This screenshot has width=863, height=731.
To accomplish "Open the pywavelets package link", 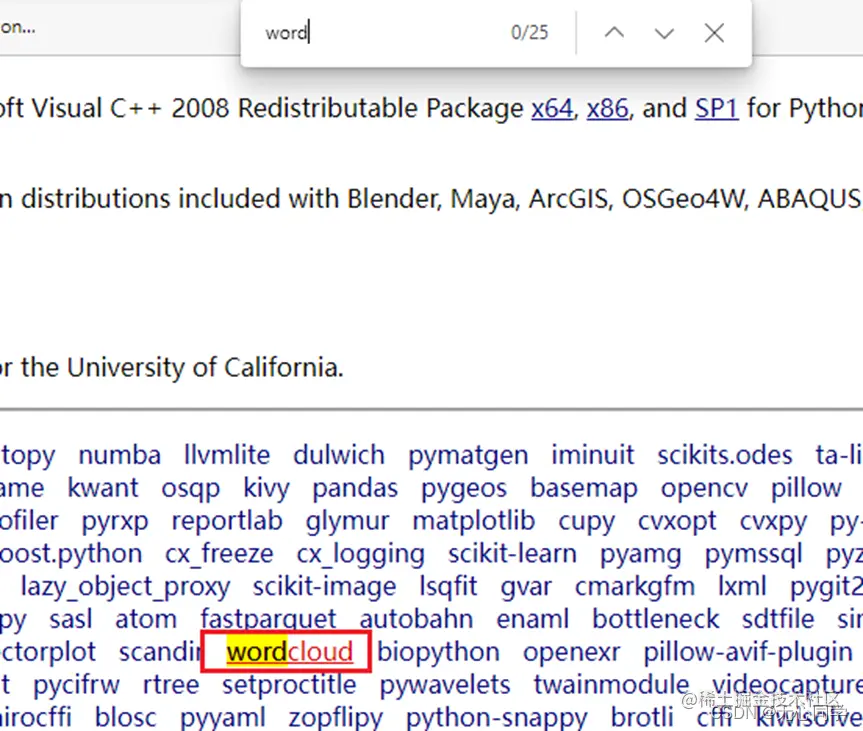I will (445, 685).
